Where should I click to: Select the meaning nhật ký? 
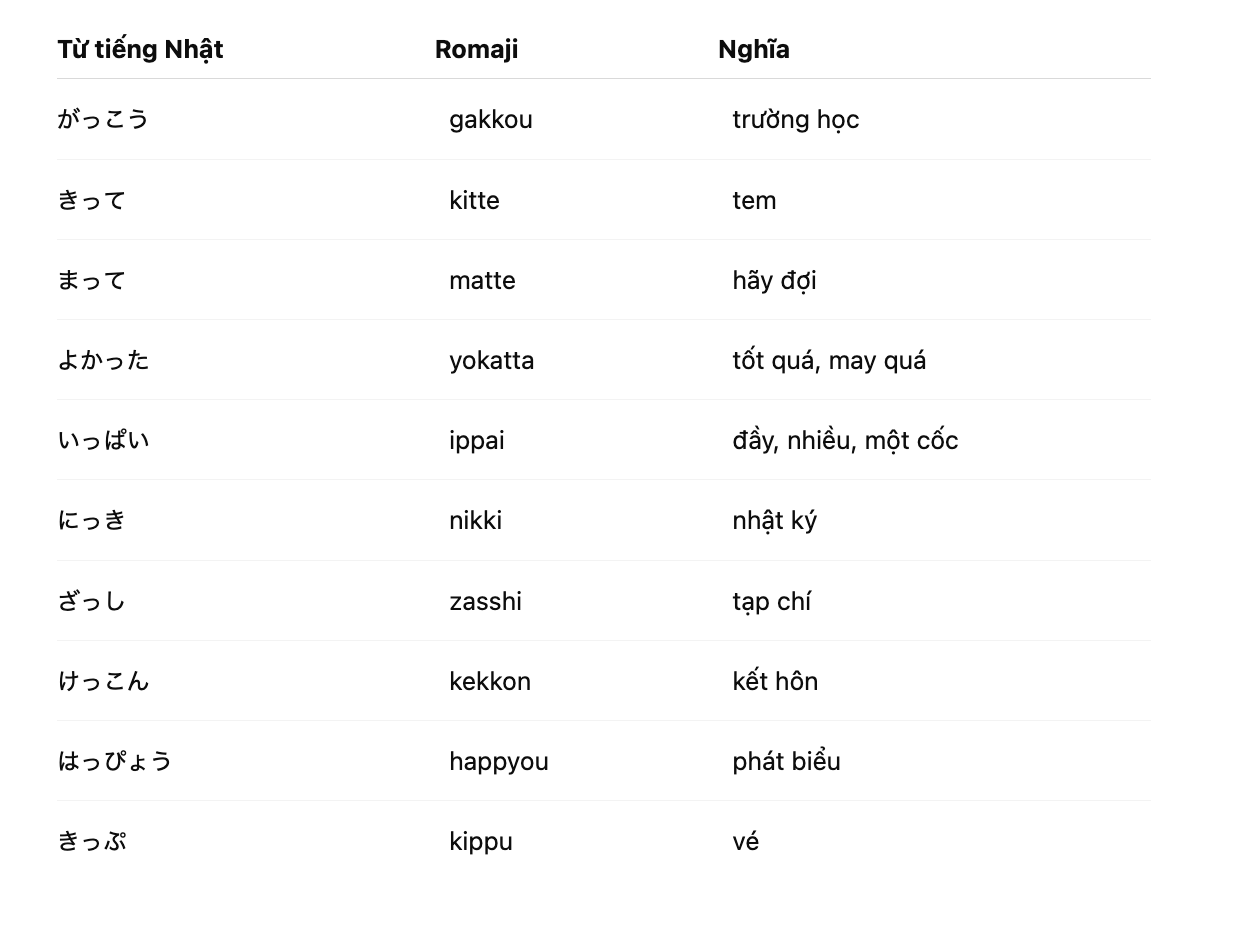775,521
